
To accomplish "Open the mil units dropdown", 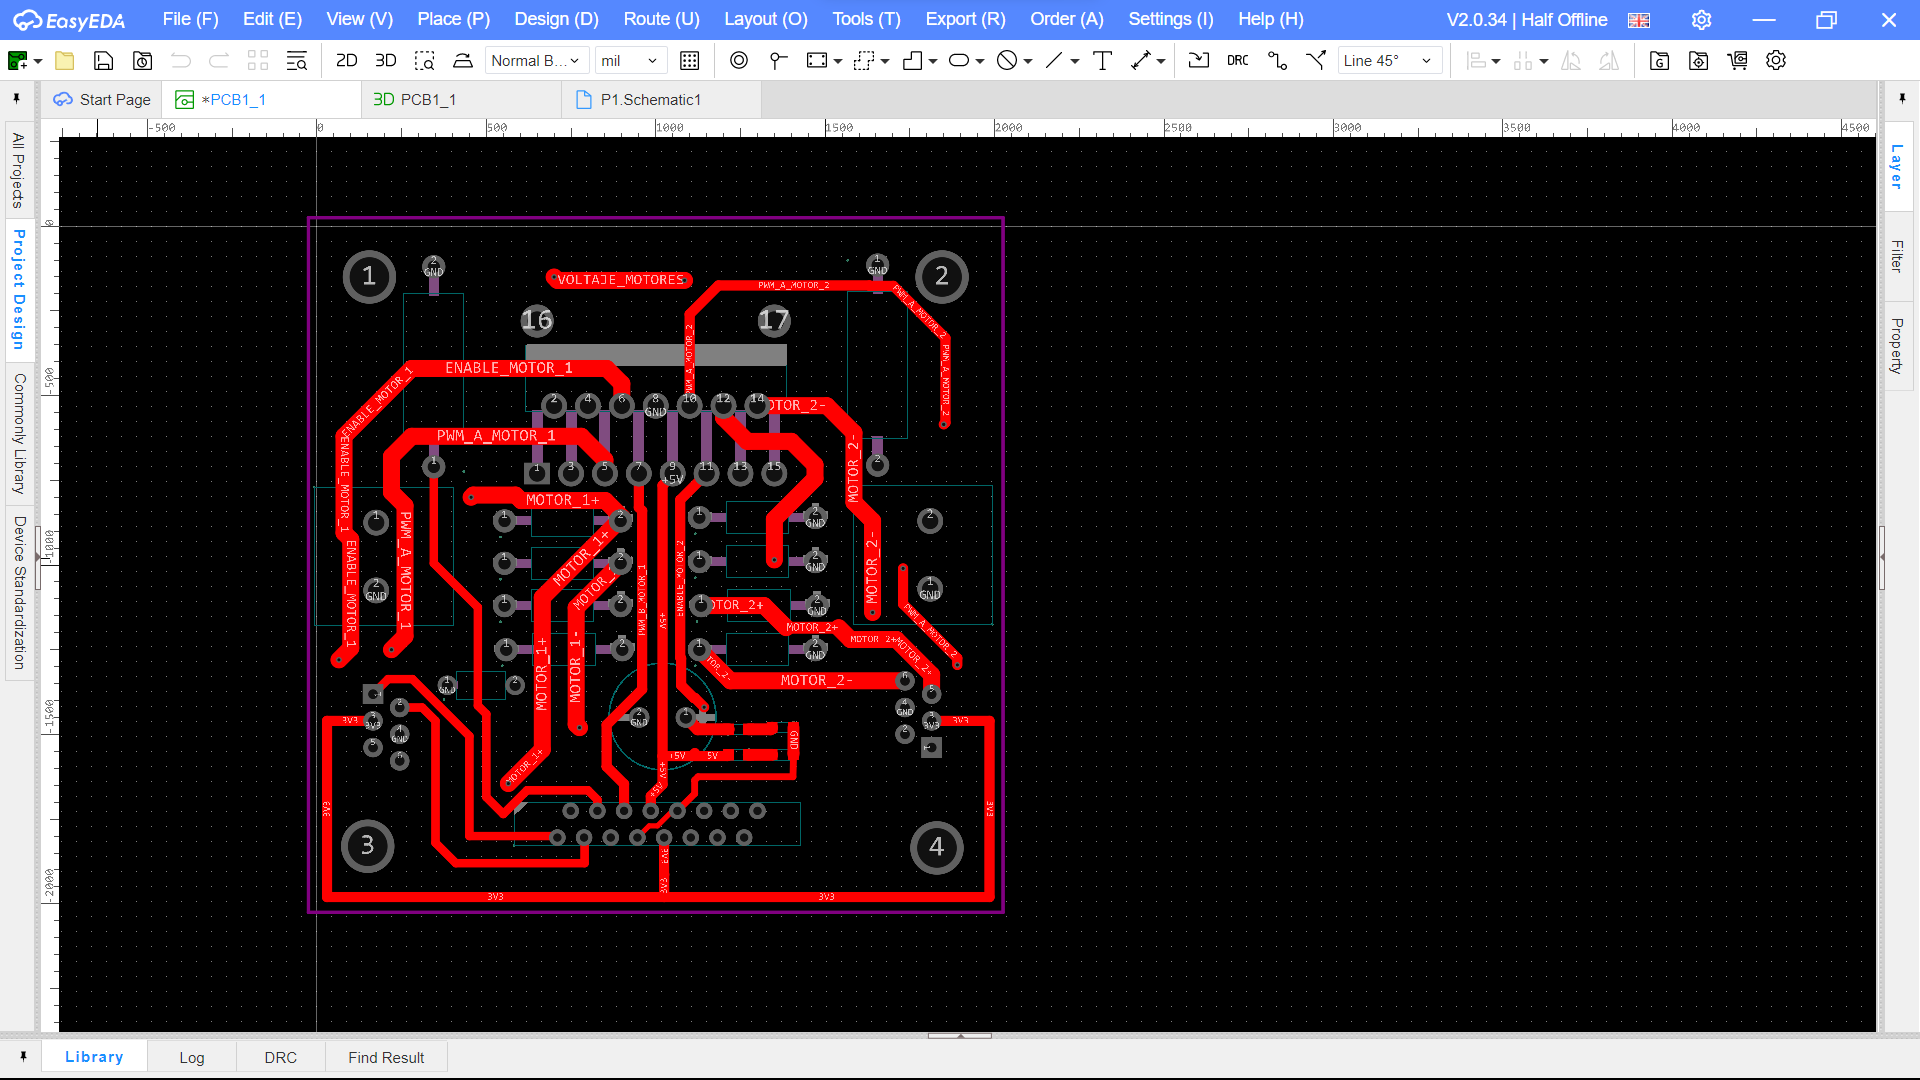I will click(630, 61).
